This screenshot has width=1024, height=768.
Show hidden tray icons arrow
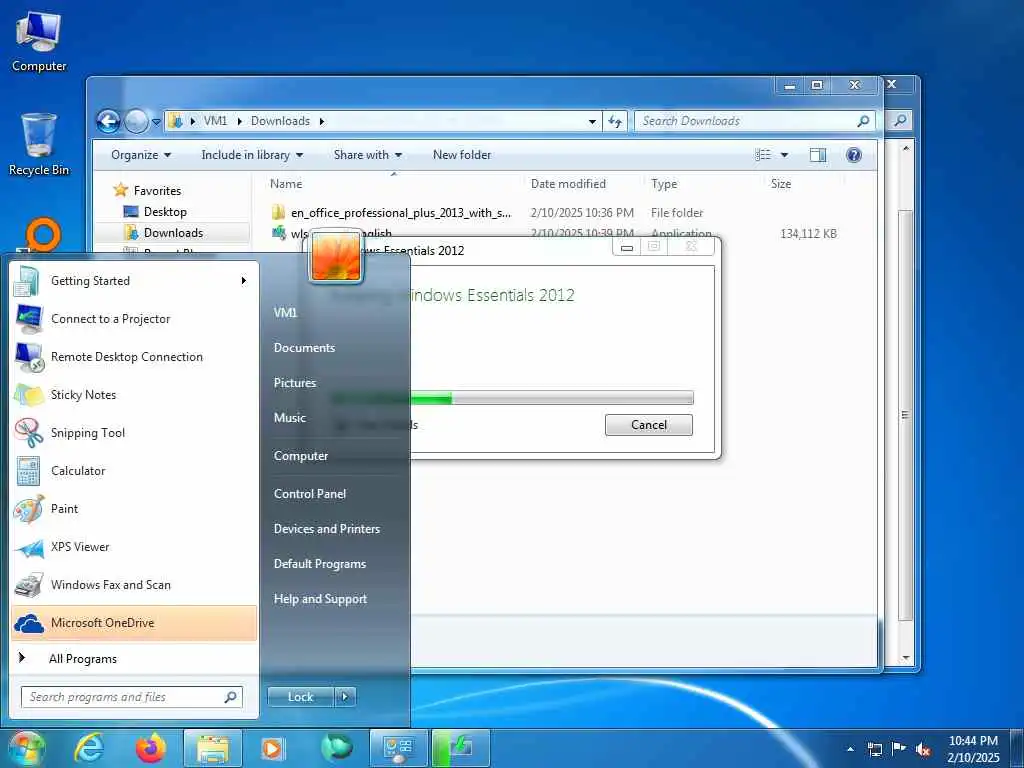(850, 749)
